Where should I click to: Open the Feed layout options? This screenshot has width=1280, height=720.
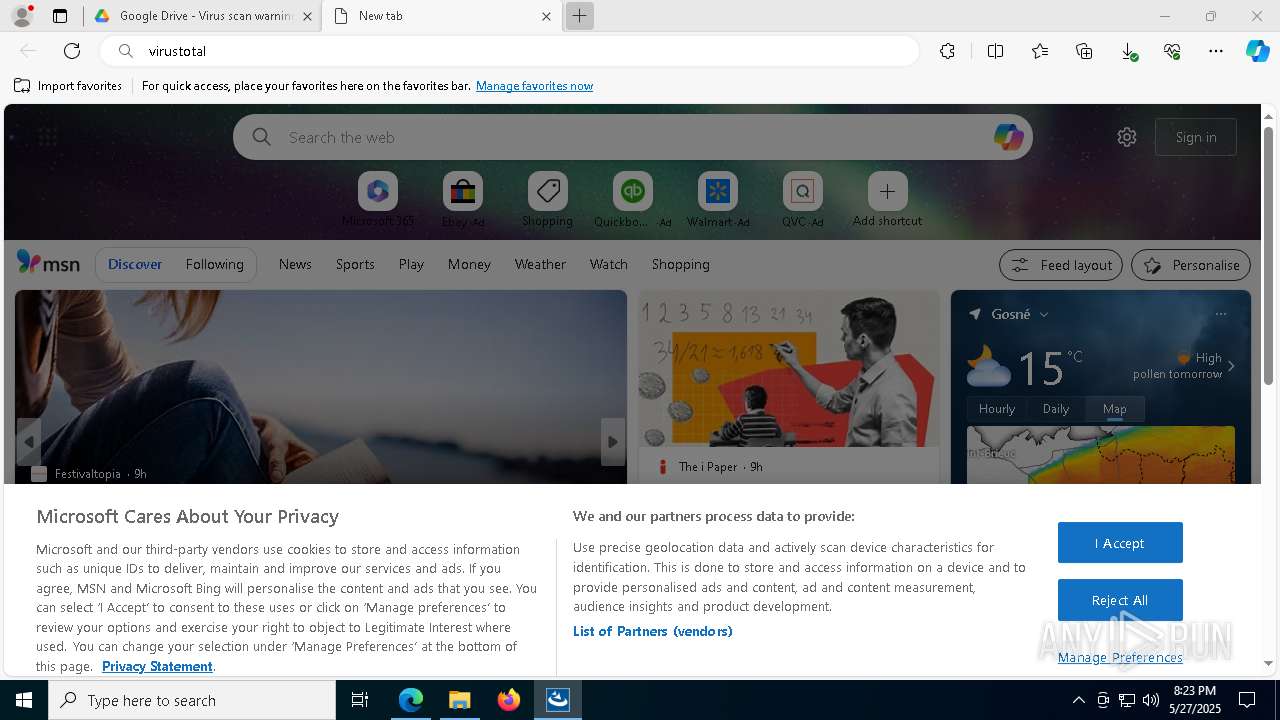click(x=1061, y=265)
